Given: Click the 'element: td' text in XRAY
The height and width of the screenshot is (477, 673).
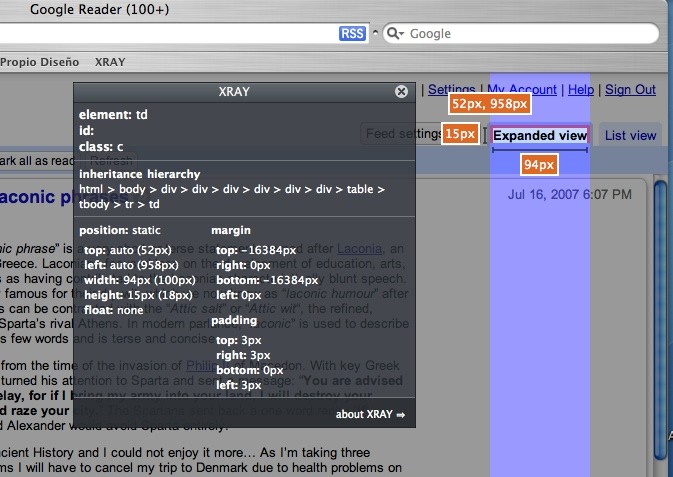Looking at the screenshot, I should (113, 115).
